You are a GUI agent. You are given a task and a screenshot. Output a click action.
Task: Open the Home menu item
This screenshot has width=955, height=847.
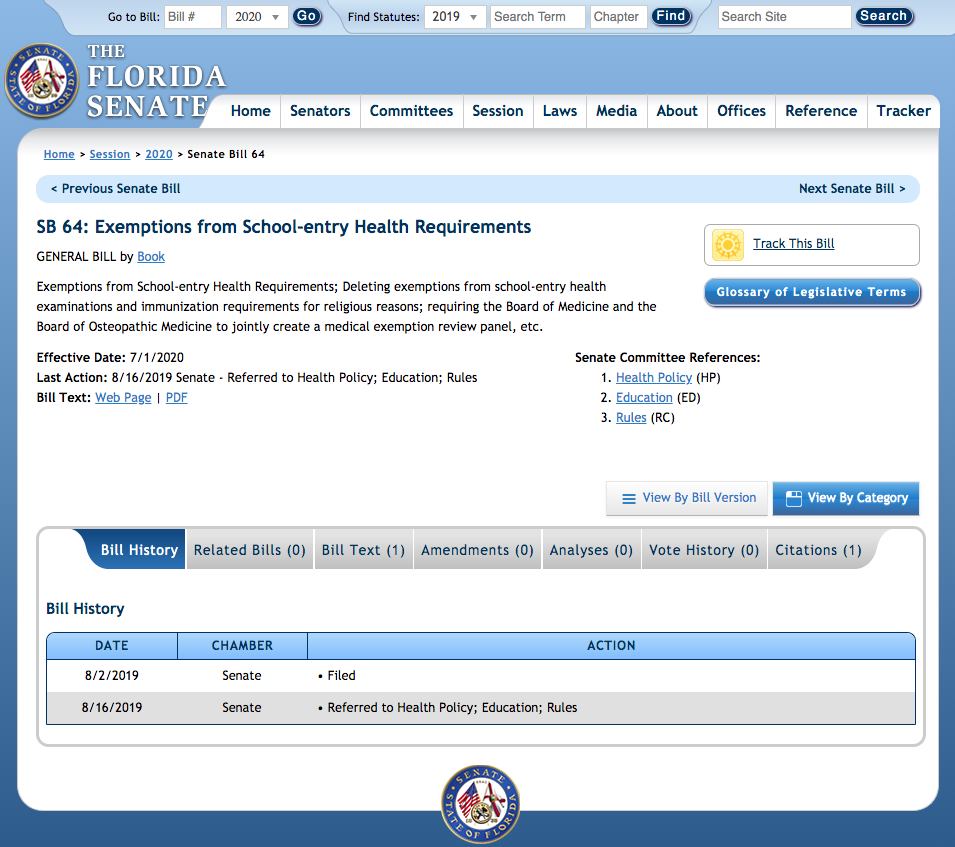[x=250, y=111]
